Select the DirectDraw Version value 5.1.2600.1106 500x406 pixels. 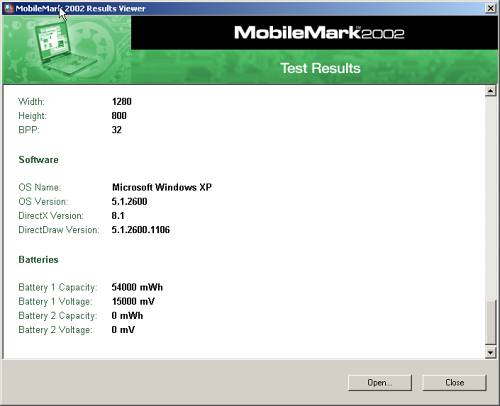click(x=141, y=230)
